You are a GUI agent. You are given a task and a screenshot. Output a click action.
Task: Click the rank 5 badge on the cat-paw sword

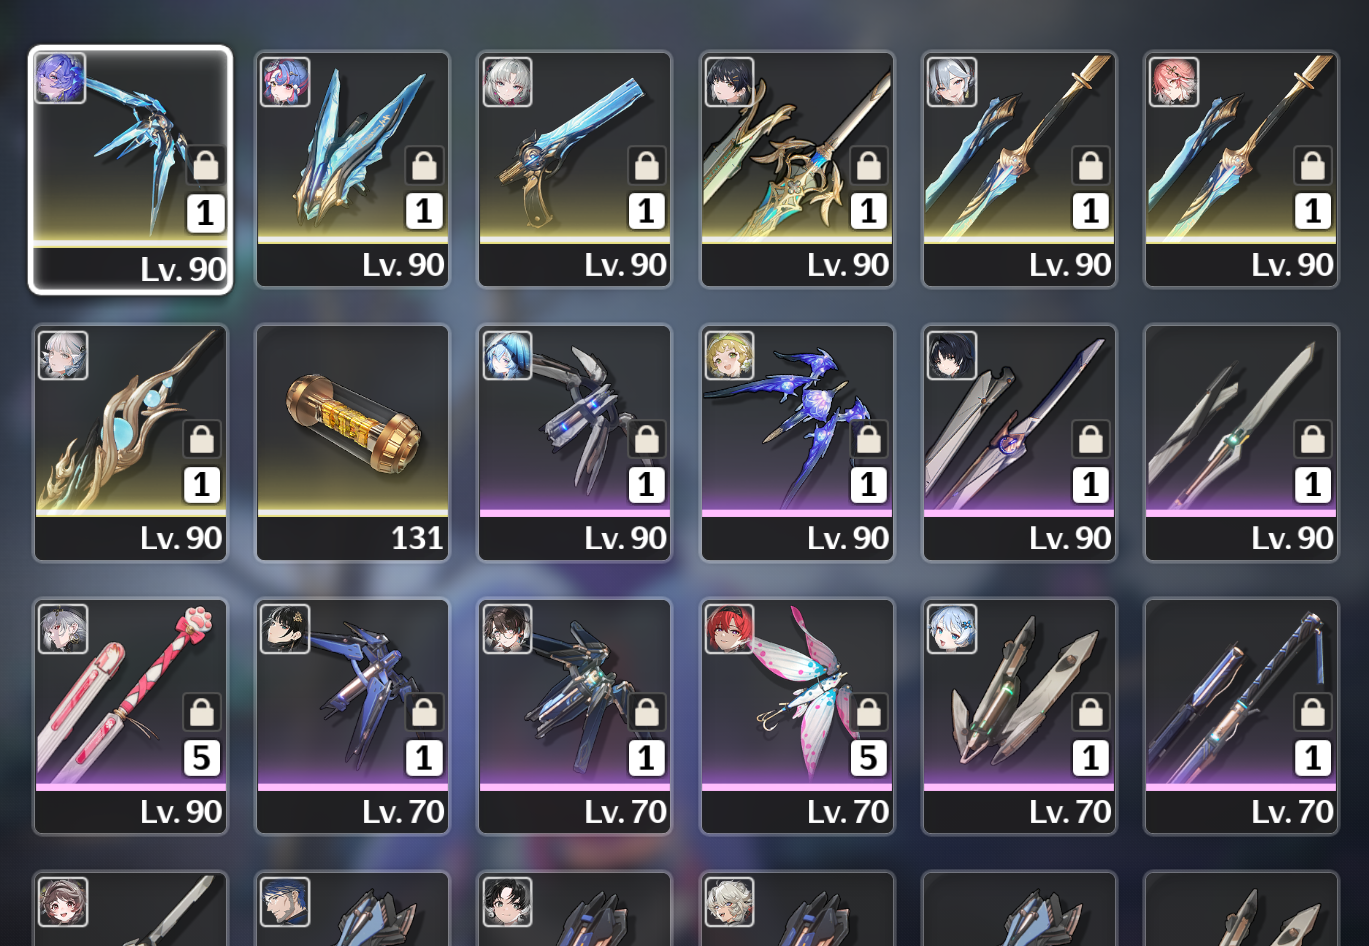202,759
